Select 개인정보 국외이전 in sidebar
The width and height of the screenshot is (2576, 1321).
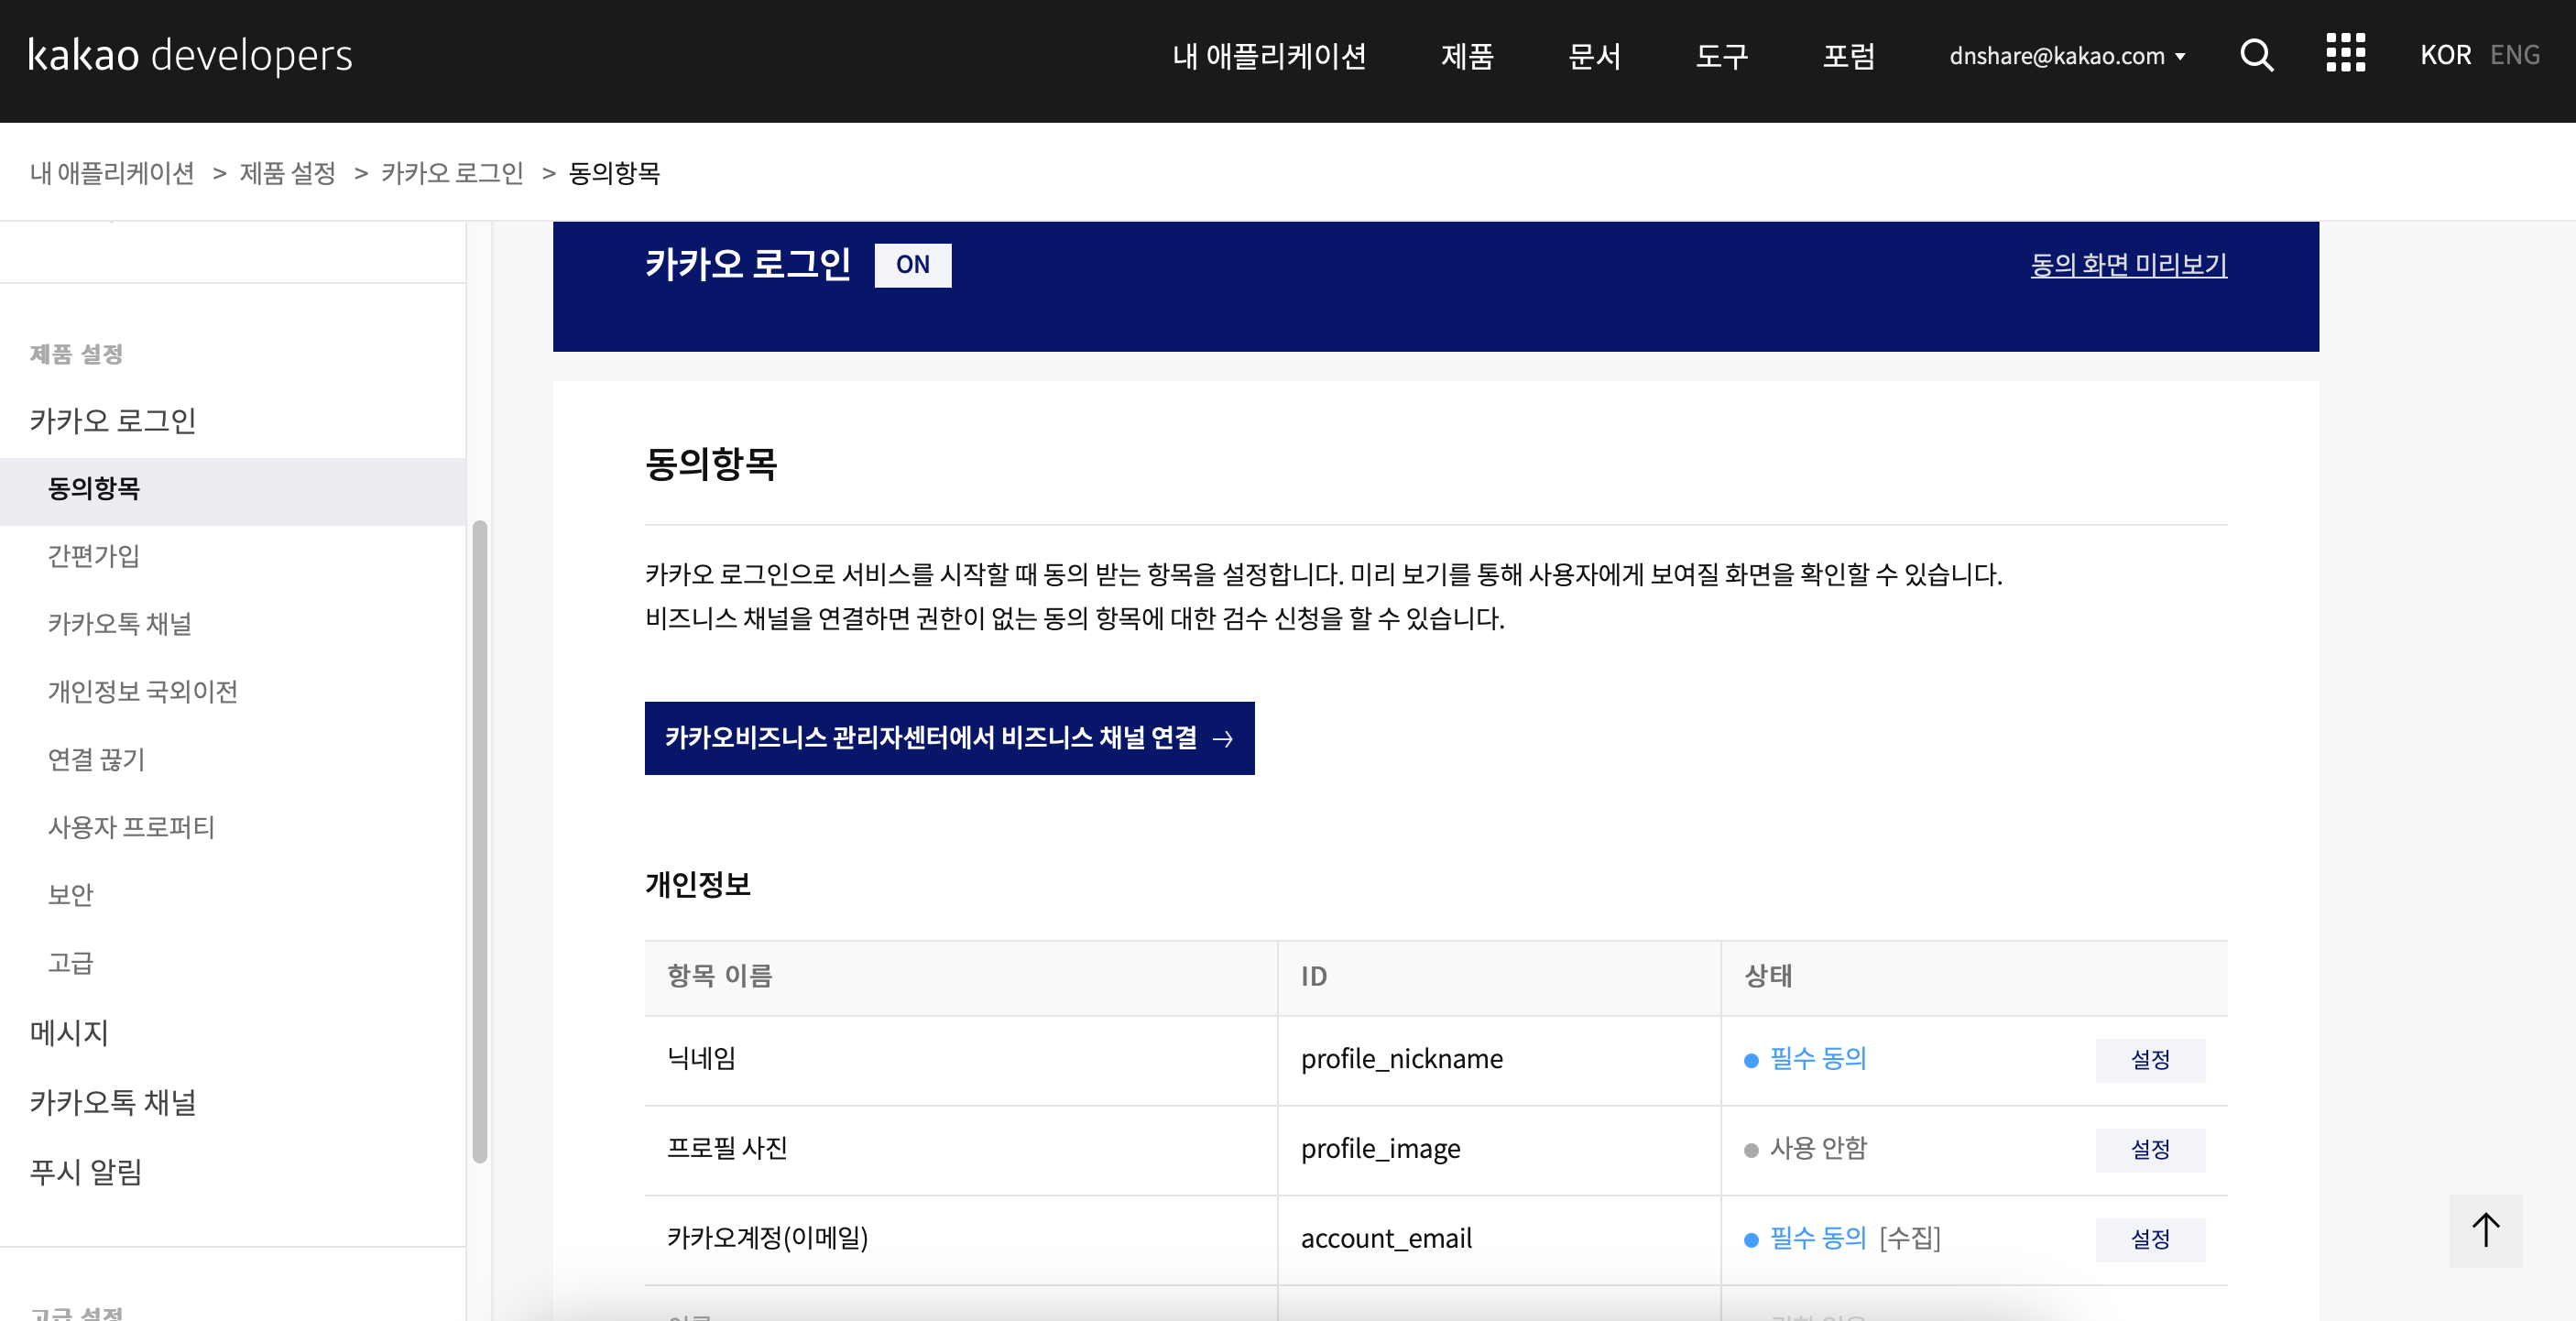[x=143, y=692]
